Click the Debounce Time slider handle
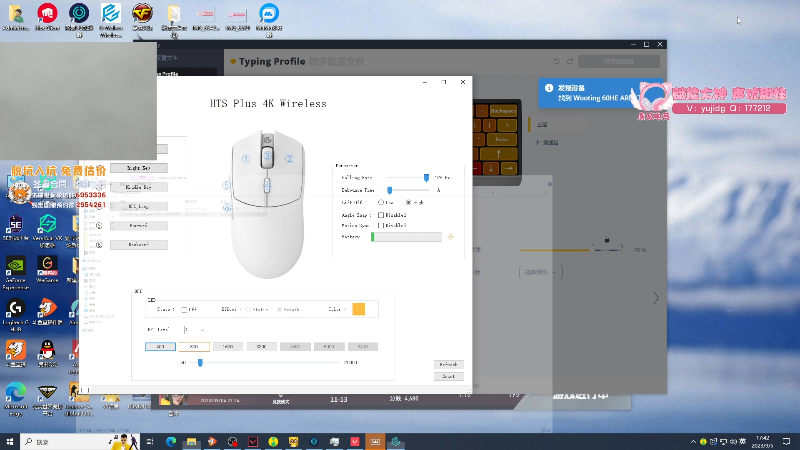Screen dimensions: 800x450 [x=390, y=190]
